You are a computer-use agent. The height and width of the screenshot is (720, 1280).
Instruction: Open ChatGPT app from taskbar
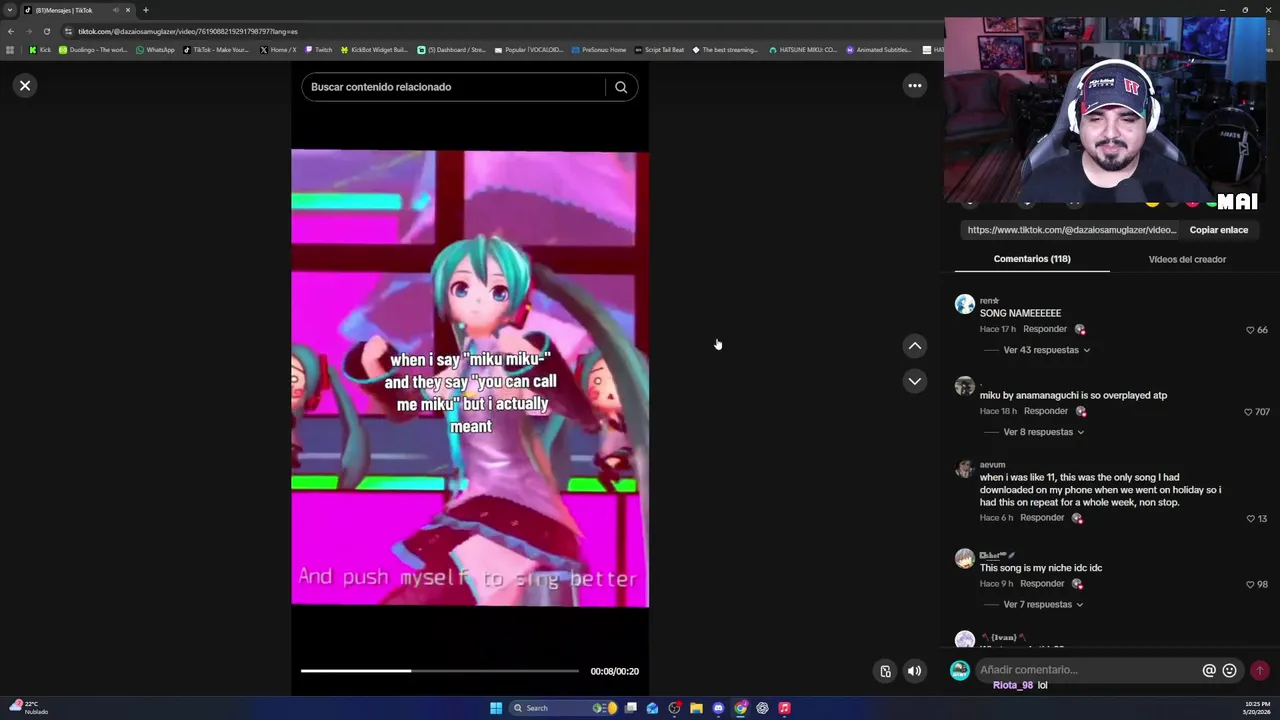762,708
